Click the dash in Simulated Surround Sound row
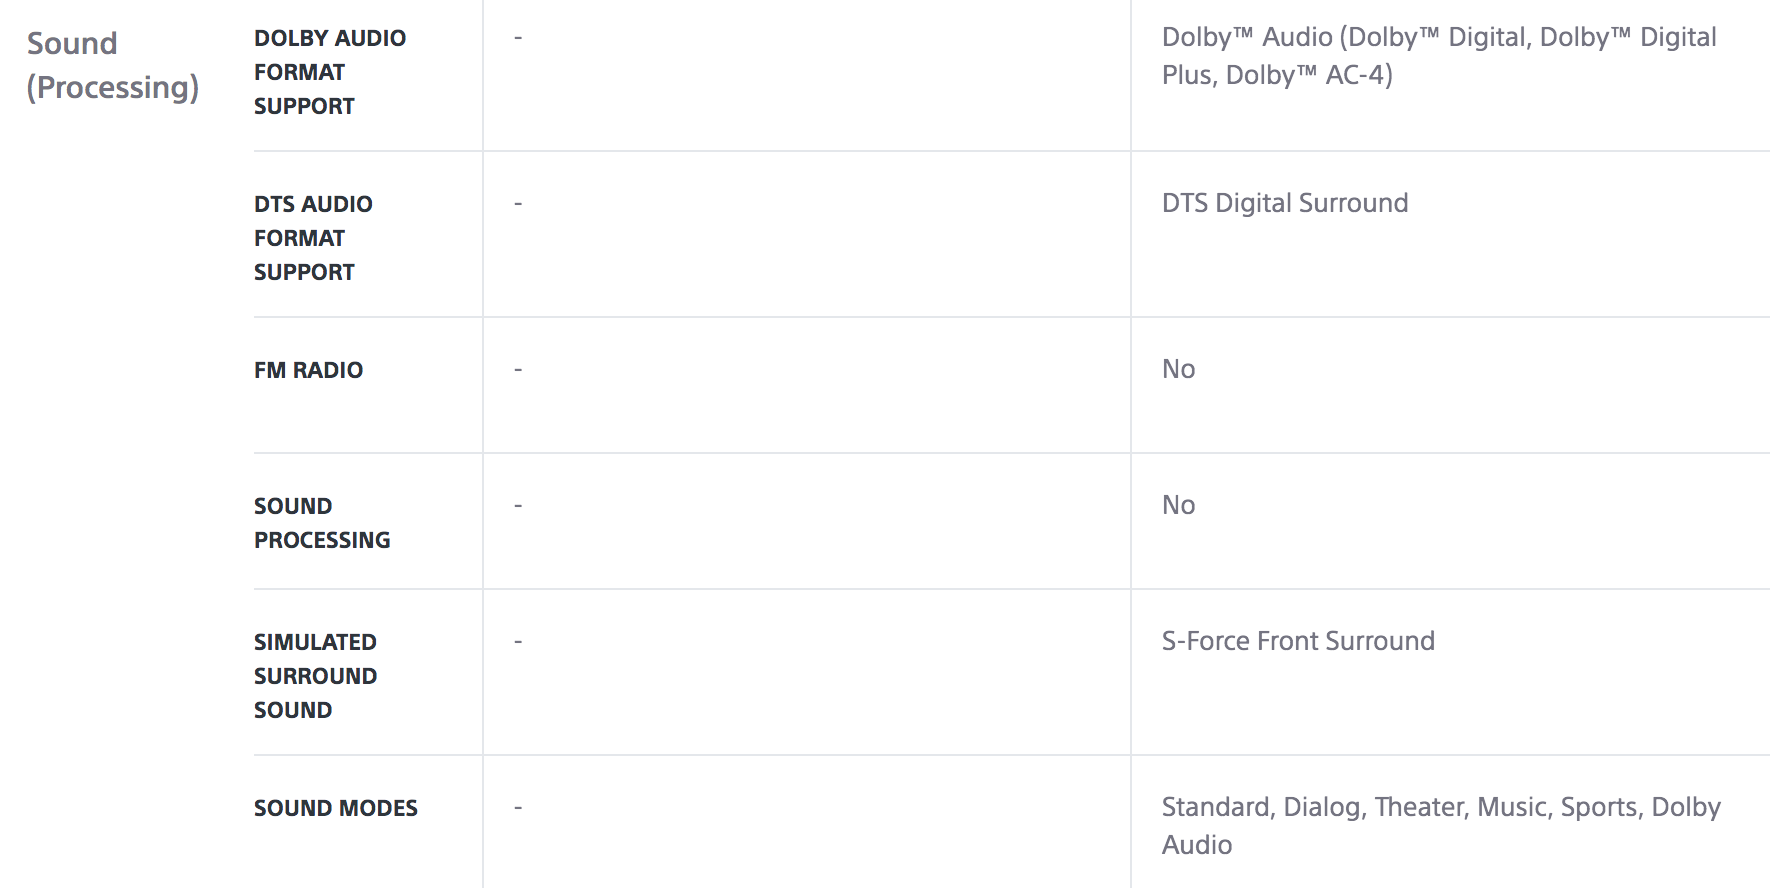The height and width of the screenshot is (888, 1770). click(x=518, y=642)
